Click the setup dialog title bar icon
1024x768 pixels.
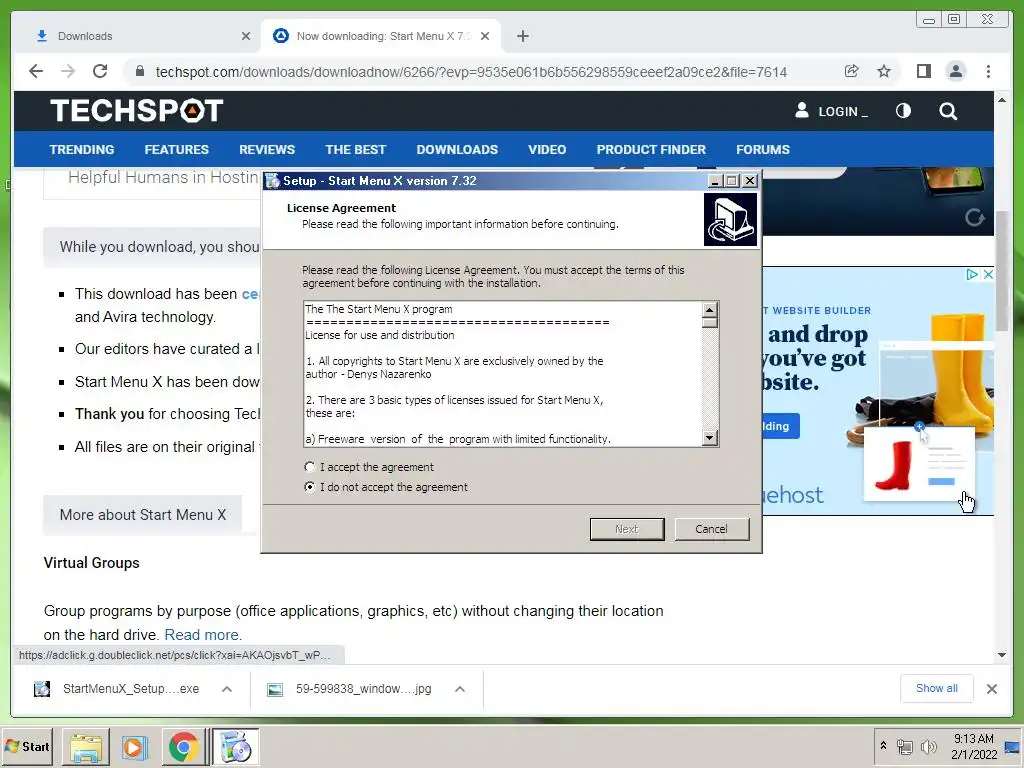(273, 181)
